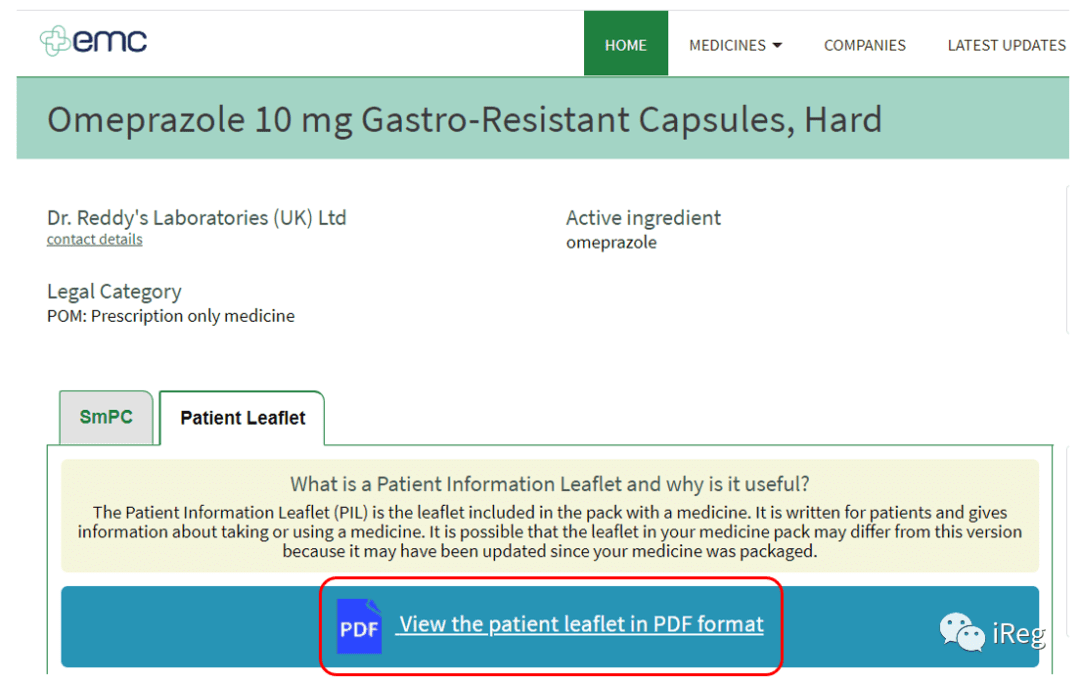Click the Active ingredient heading
The image size is (1080, 684).
tap(643, 218)
